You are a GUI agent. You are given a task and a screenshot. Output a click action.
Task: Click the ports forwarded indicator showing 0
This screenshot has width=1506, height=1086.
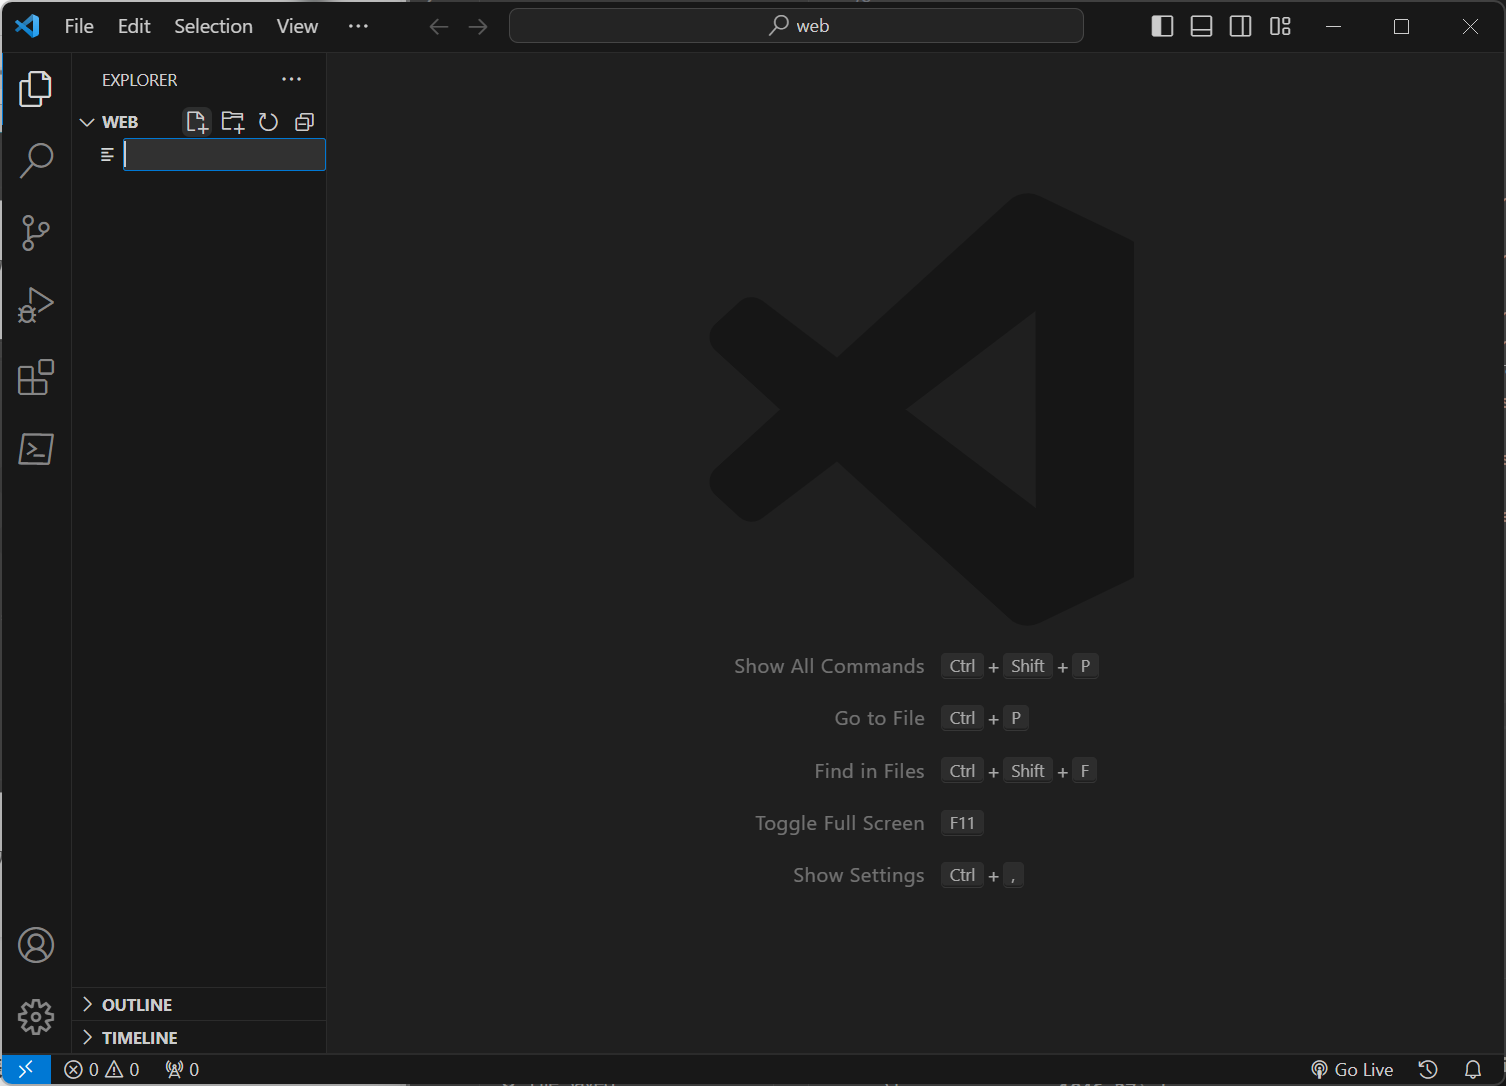(182, 1069)
